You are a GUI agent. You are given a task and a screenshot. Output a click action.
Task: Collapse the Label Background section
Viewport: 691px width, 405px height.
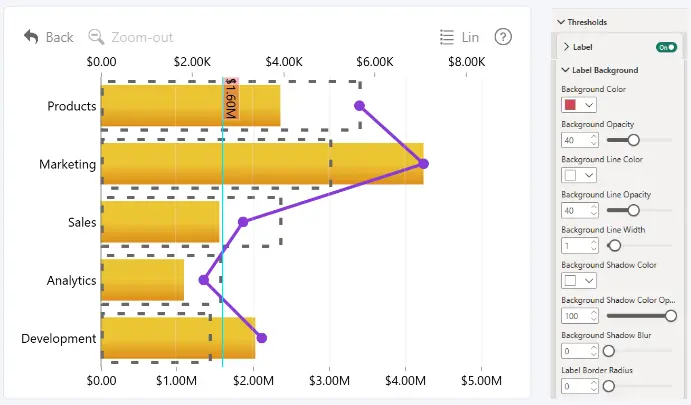click(x=565, y=70)
